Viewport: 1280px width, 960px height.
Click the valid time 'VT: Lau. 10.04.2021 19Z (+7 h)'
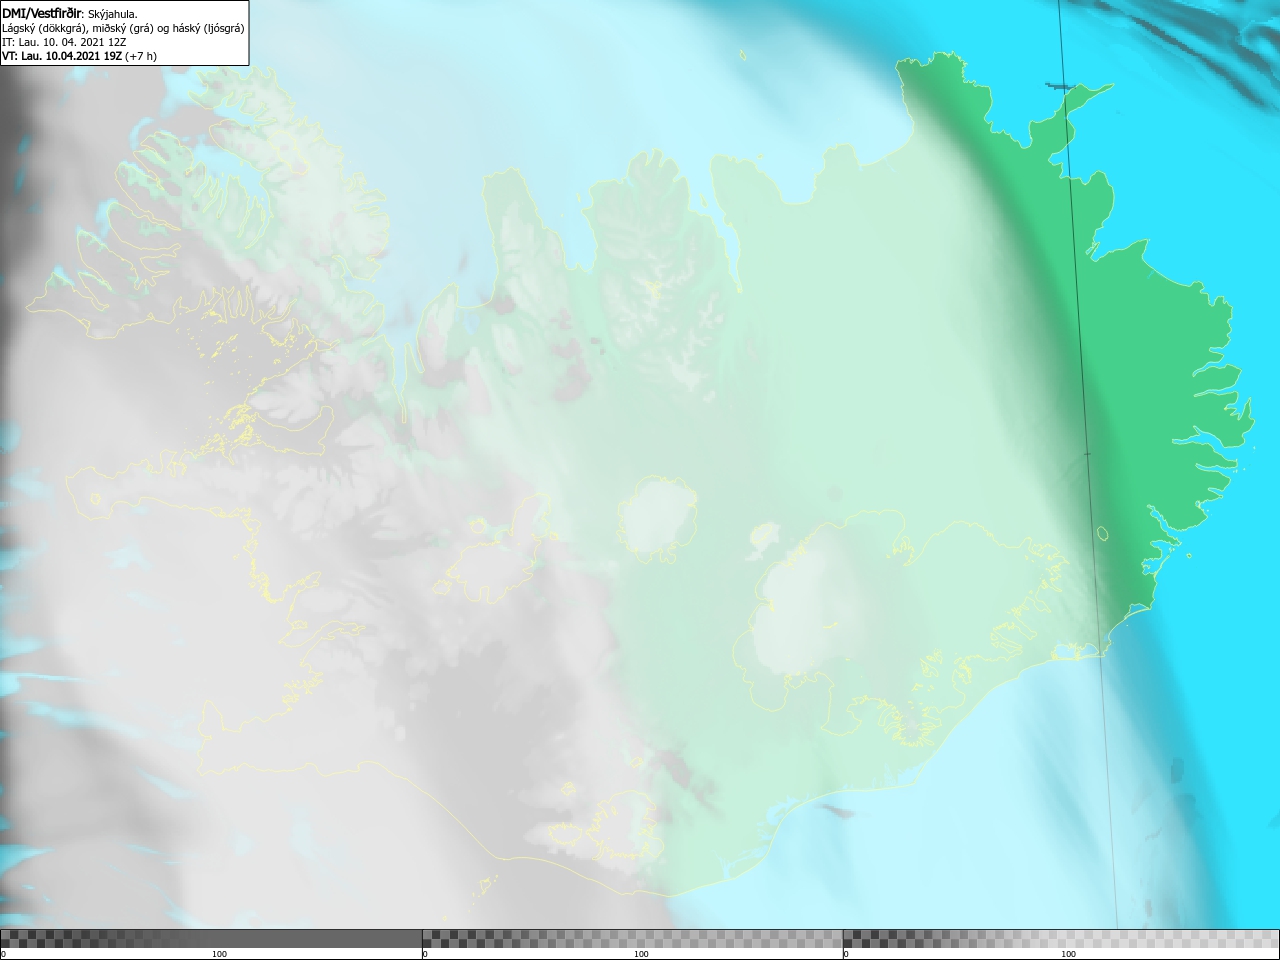click(79, 56)
